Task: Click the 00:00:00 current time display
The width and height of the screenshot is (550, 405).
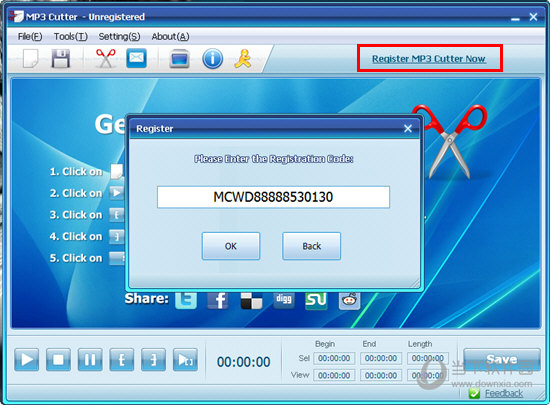Action: [243, 362]
